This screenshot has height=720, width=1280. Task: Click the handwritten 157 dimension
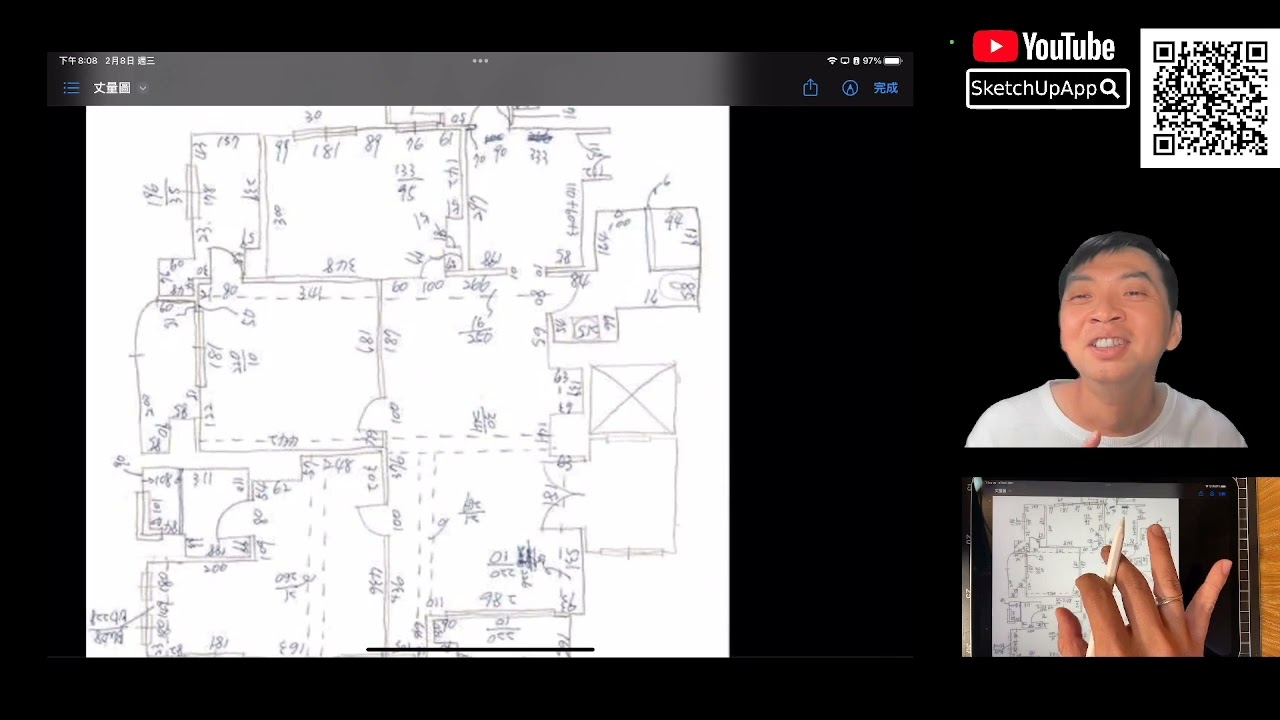coord(227,143)
